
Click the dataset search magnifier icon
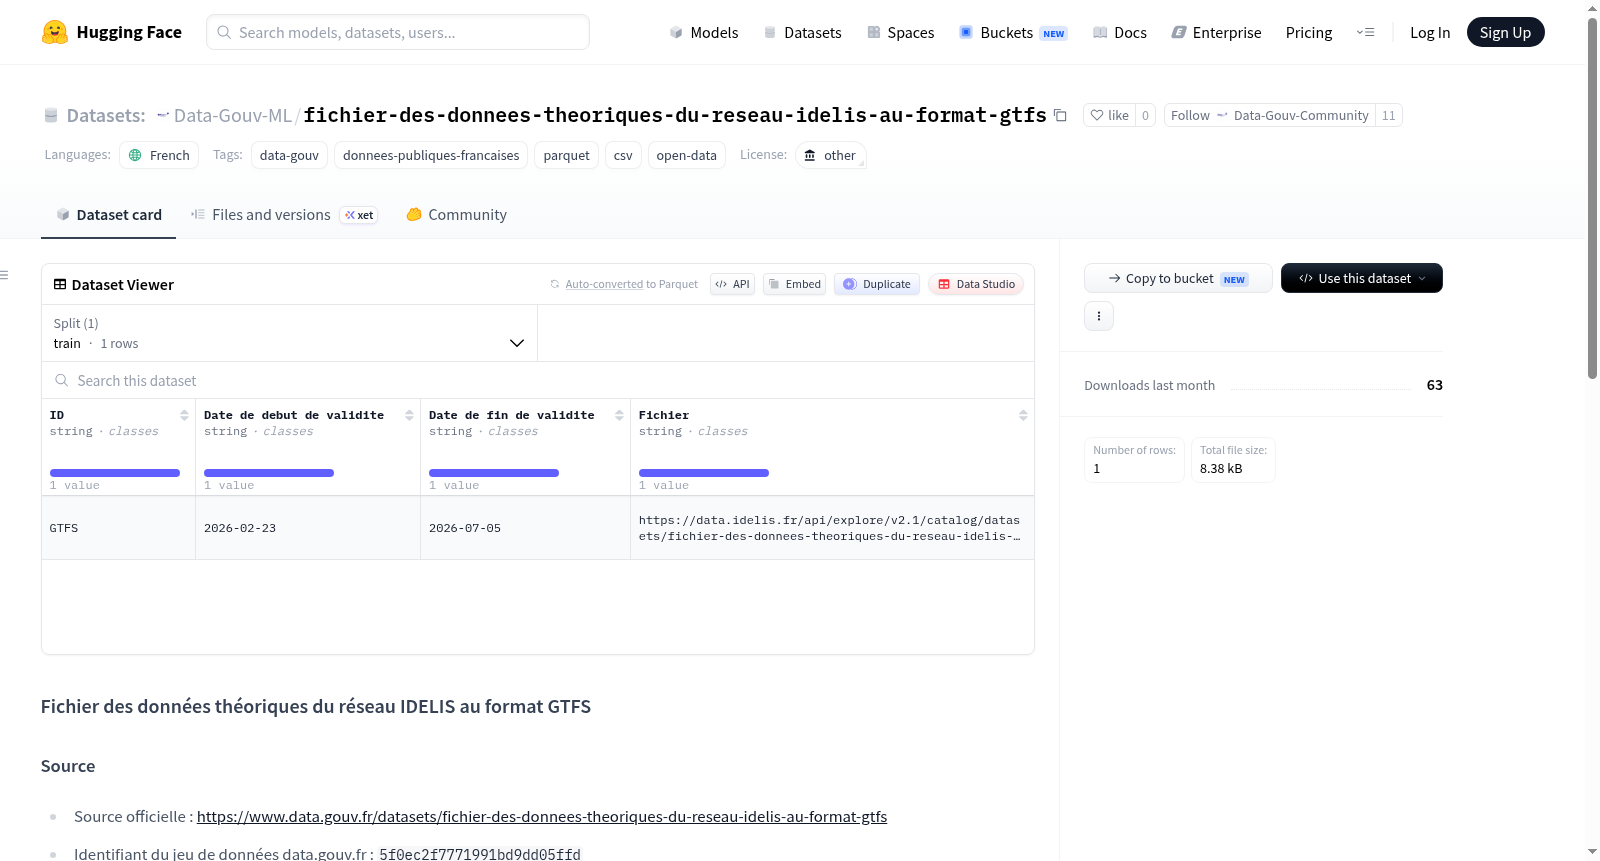pos(62,380)
